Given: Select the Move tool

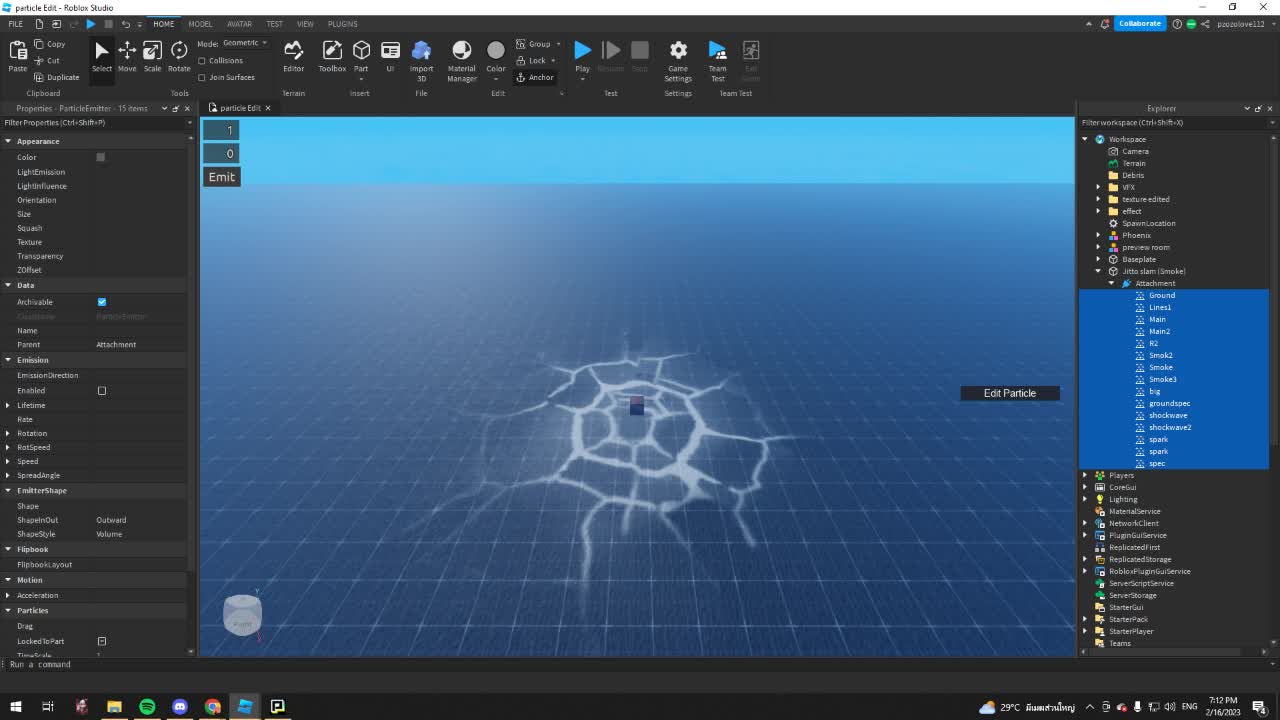Looking at the screenshot, I should tap(127, 56).
